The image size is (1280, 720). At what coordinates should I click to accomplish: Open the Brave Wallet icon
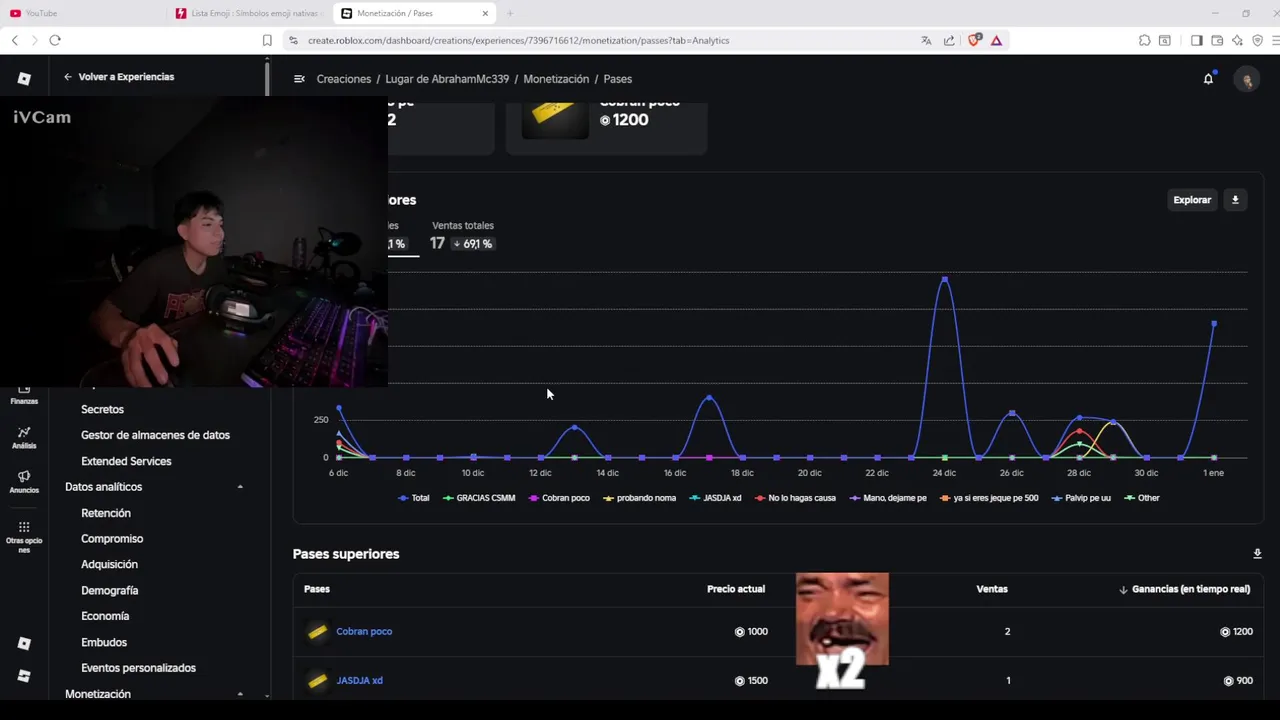pos(1217,40)
